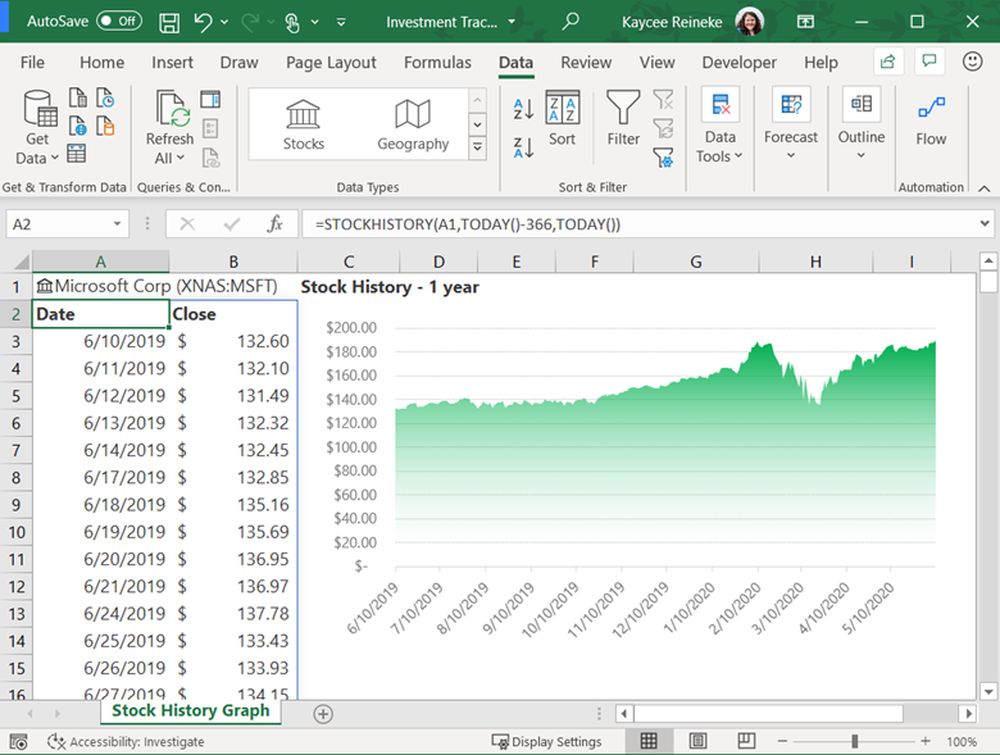This screenshot has height=755, width=1000.
Task: Collapse the ribbon with chevron
Action: [x=982, y=187]
